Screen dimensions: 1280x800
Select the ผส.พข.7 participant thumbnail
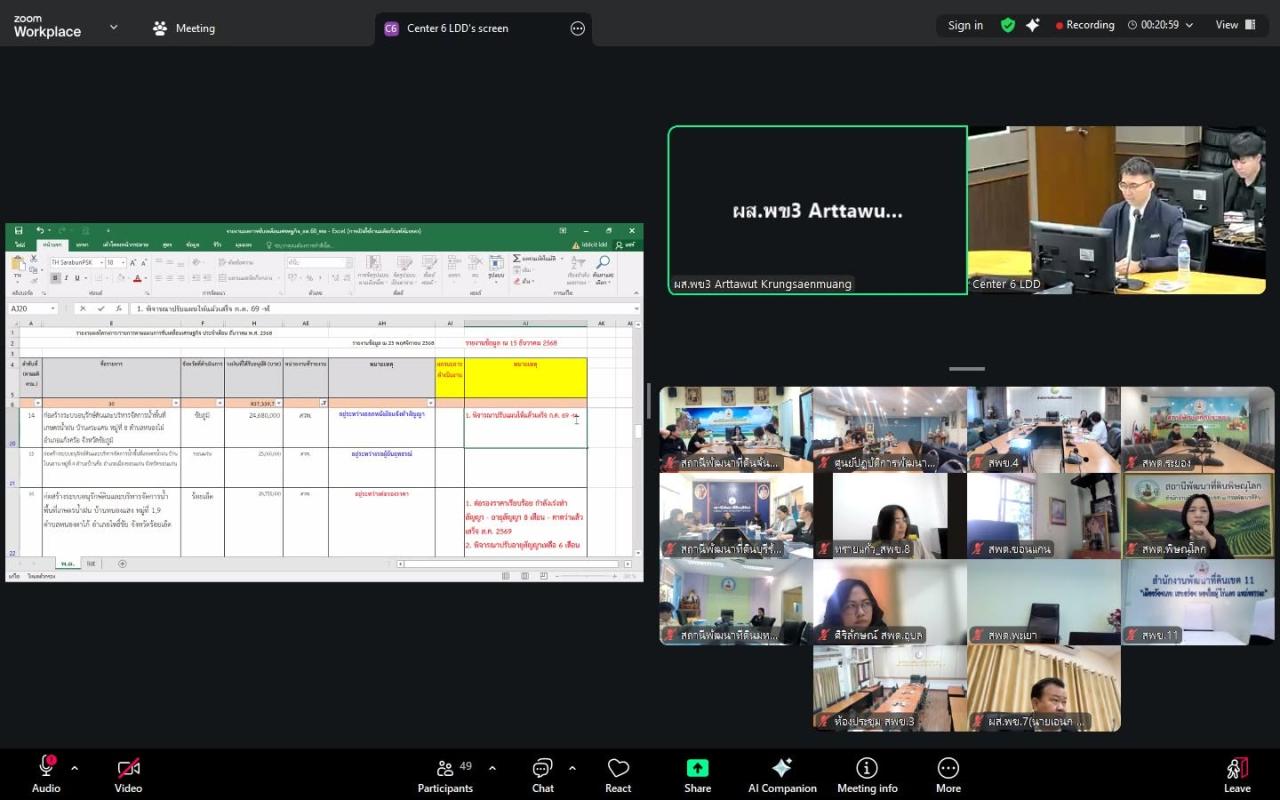click(x=1043, y=688)
